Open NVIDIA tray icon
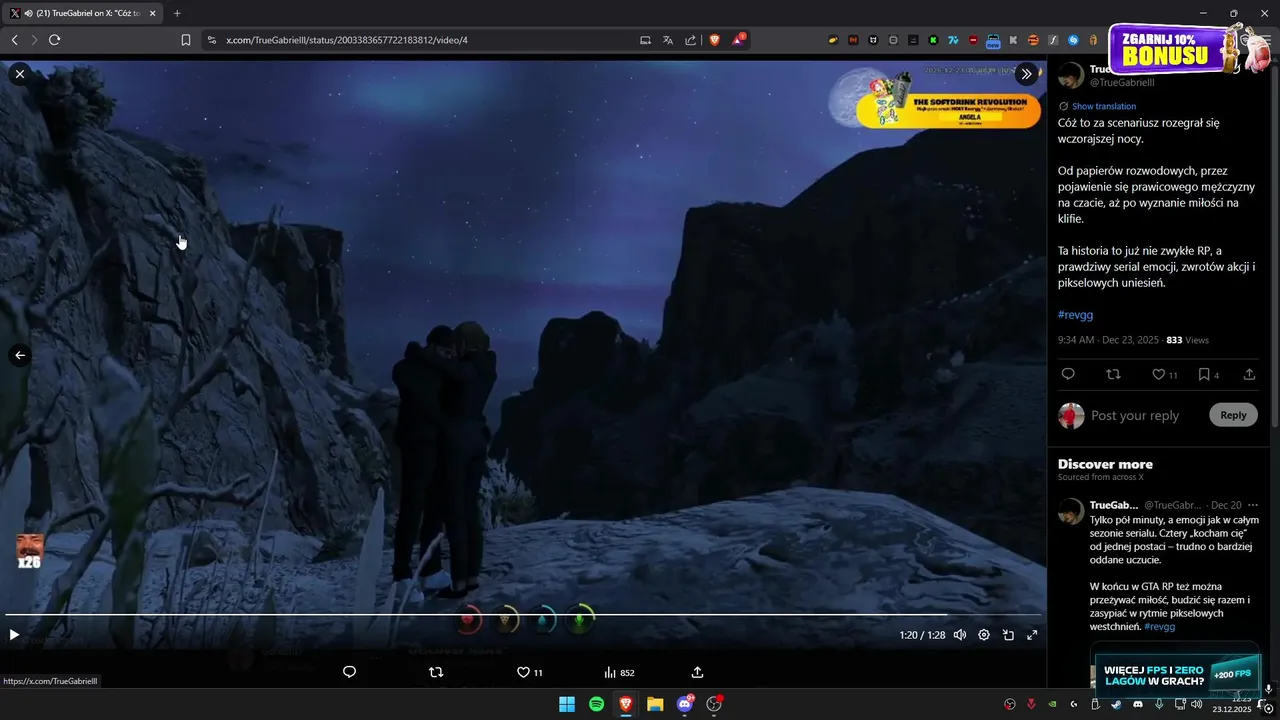Viewport: 1280px width, 720px height. pyautogui.click(x=1053, y=704)
